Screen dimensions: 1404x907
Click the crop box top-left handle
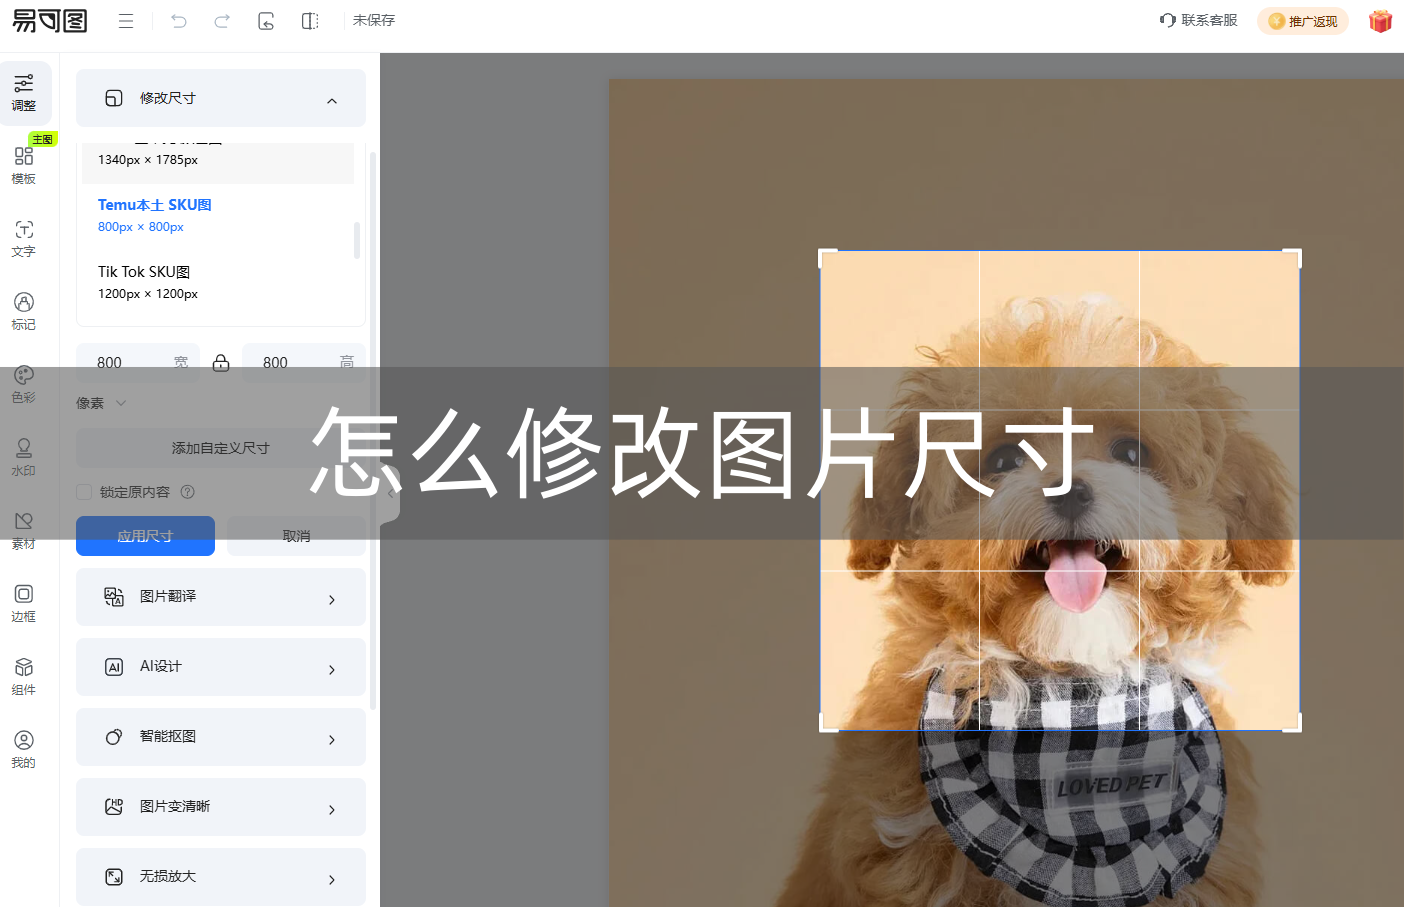[828, 258]
